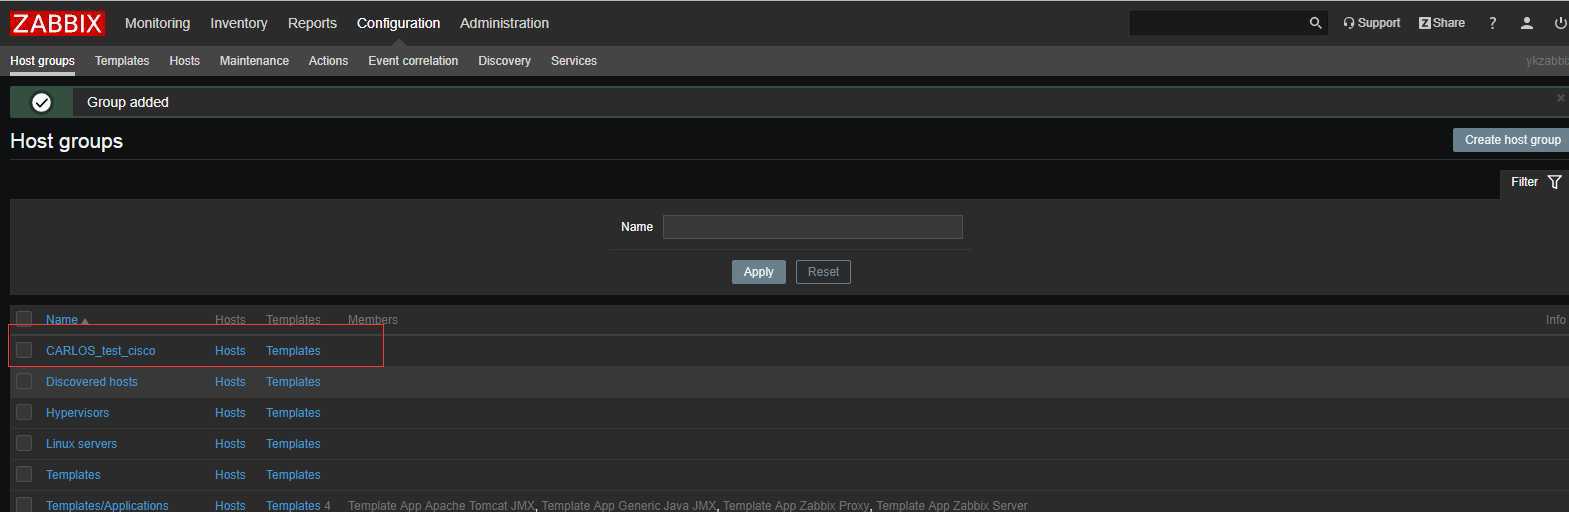Open Templates link for Linux servers
This screenshot has height=512, width=1569.
[293, 444]
